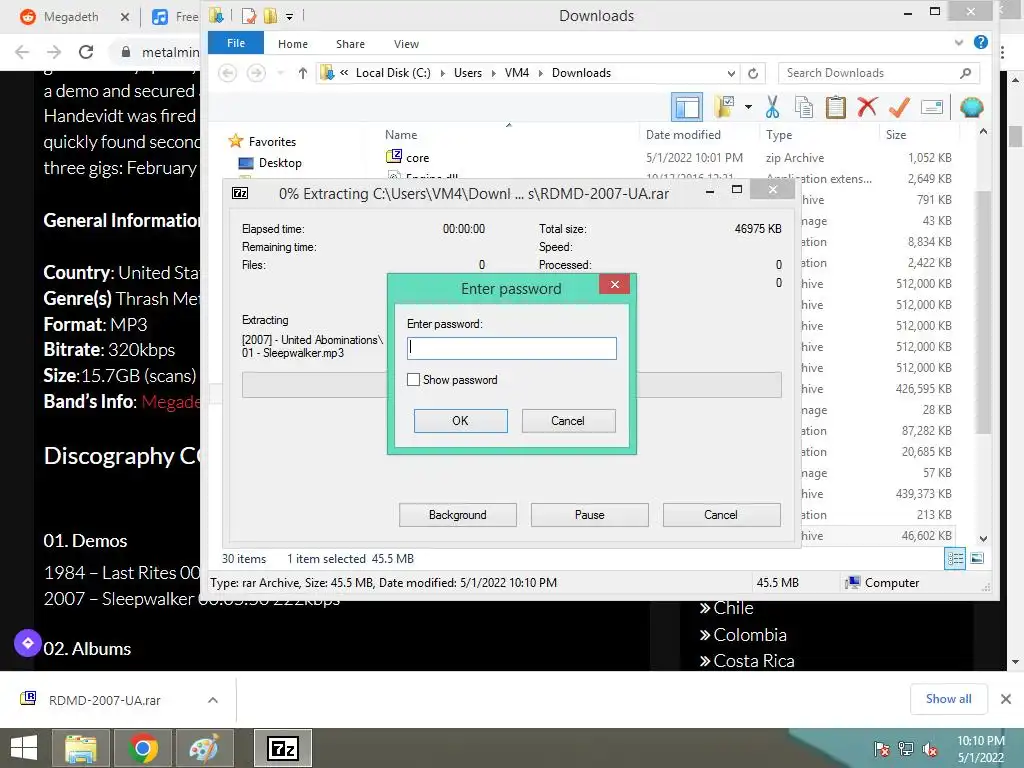Switch to details view icon

point(955,558)
